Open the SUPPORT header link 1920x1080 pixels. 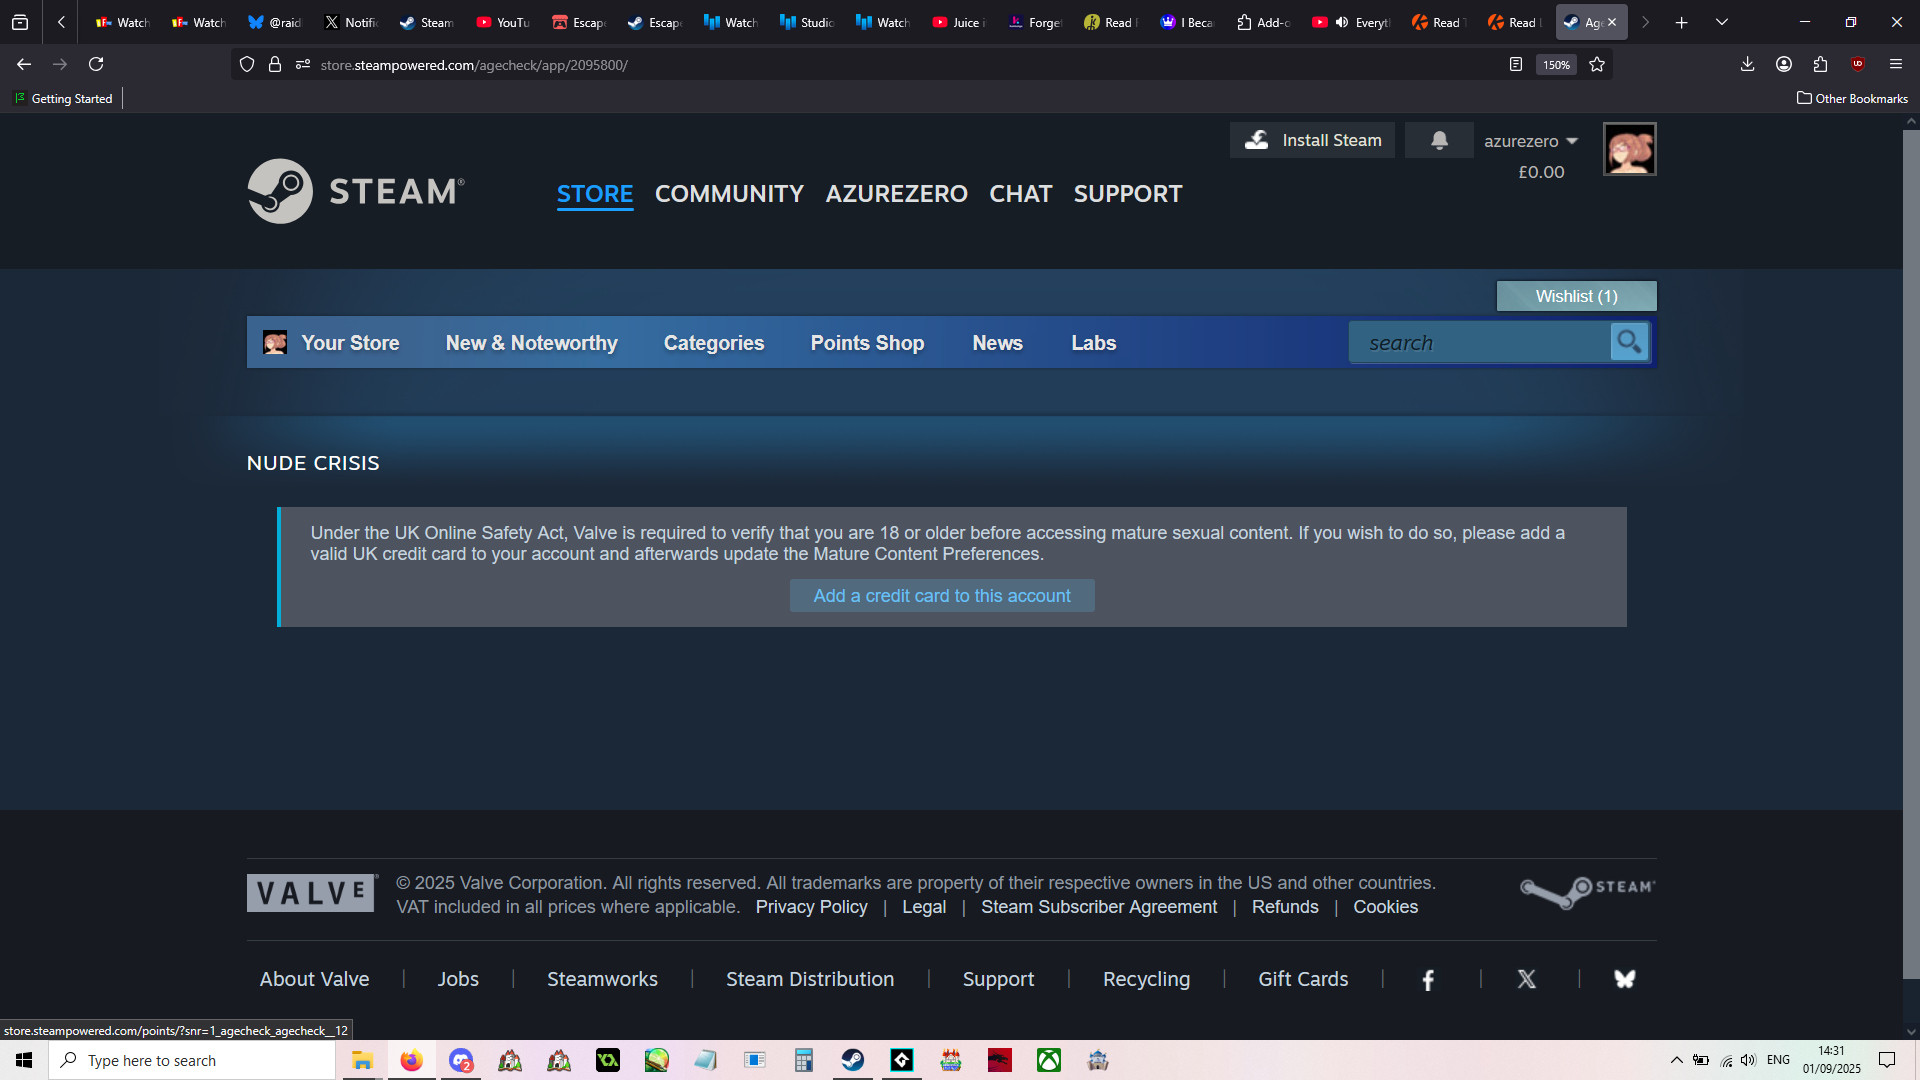[x=1128, y=194]
